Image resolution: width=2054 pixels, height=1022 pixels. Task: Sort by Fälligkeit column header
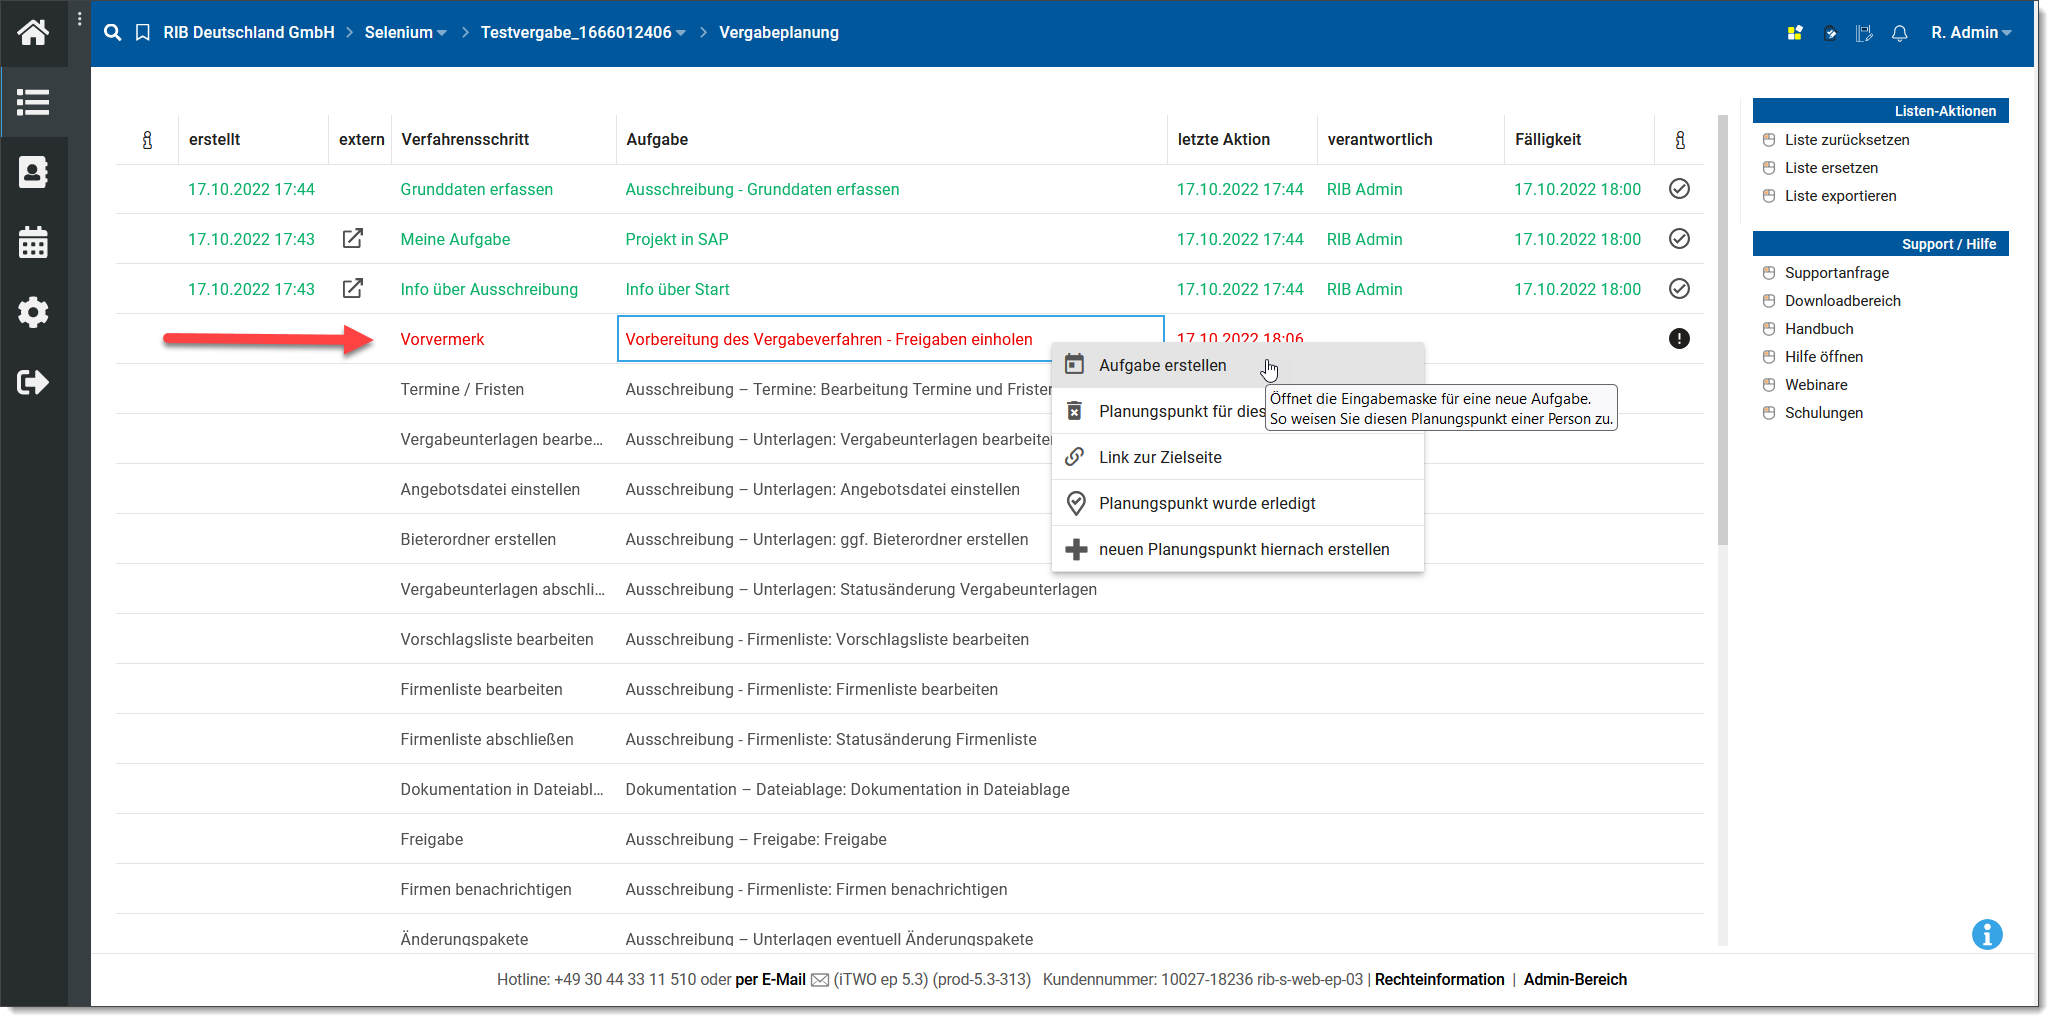1547,140
